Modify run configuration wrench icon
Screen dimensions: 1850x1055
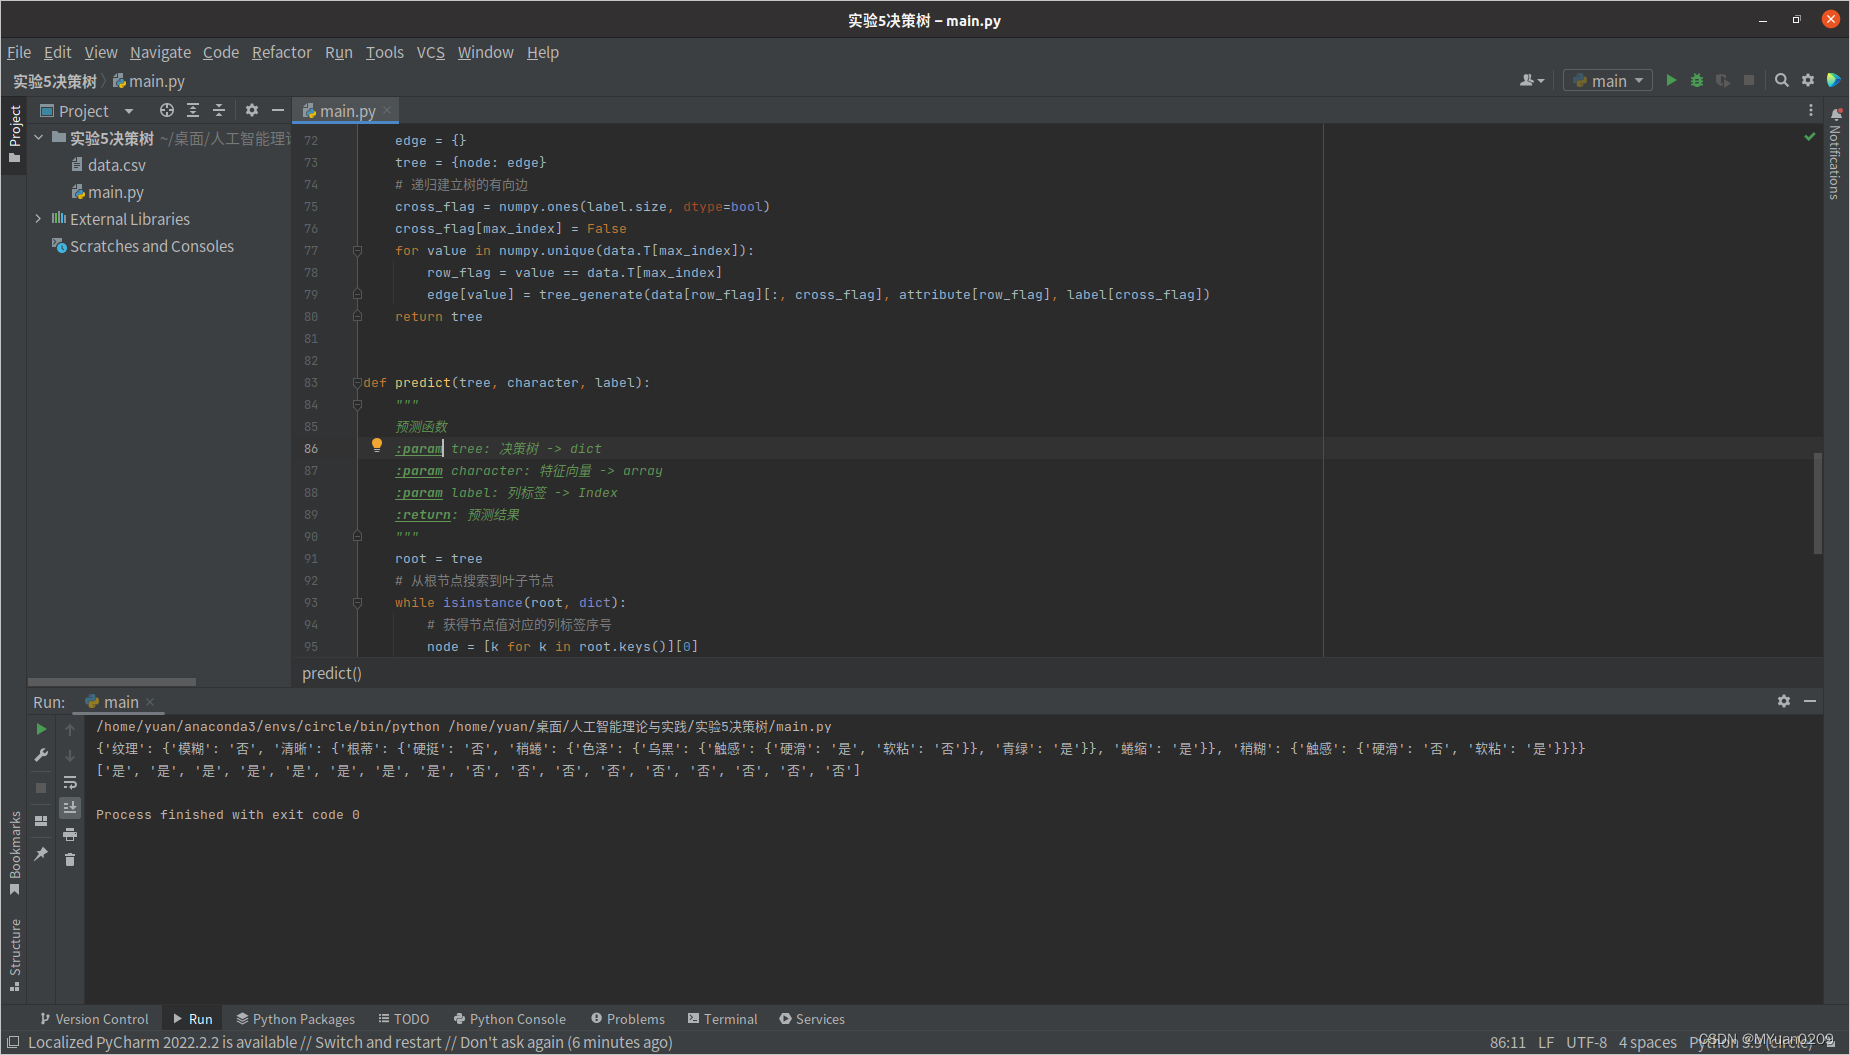pos(41,756)
